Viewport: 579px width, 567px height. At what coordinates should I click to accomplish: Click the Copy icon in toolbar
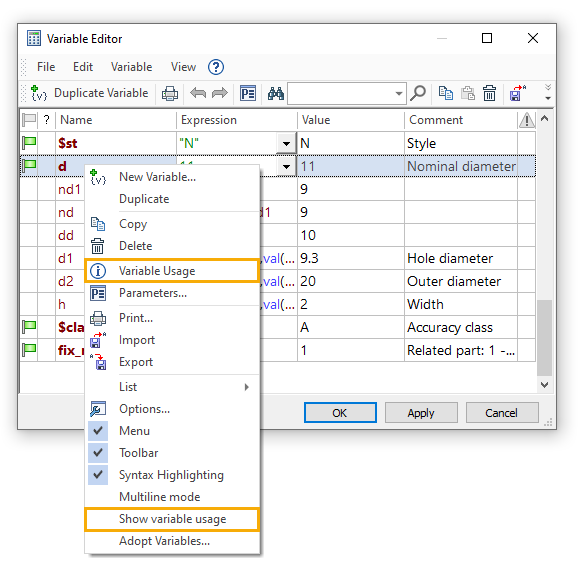click(x=446, y=93)
